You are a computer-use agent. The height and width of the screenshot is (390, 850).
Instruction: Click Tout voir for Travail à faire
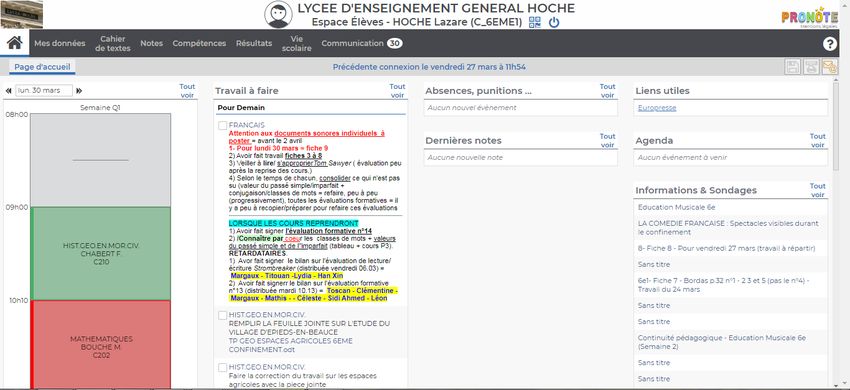point(397,91)
